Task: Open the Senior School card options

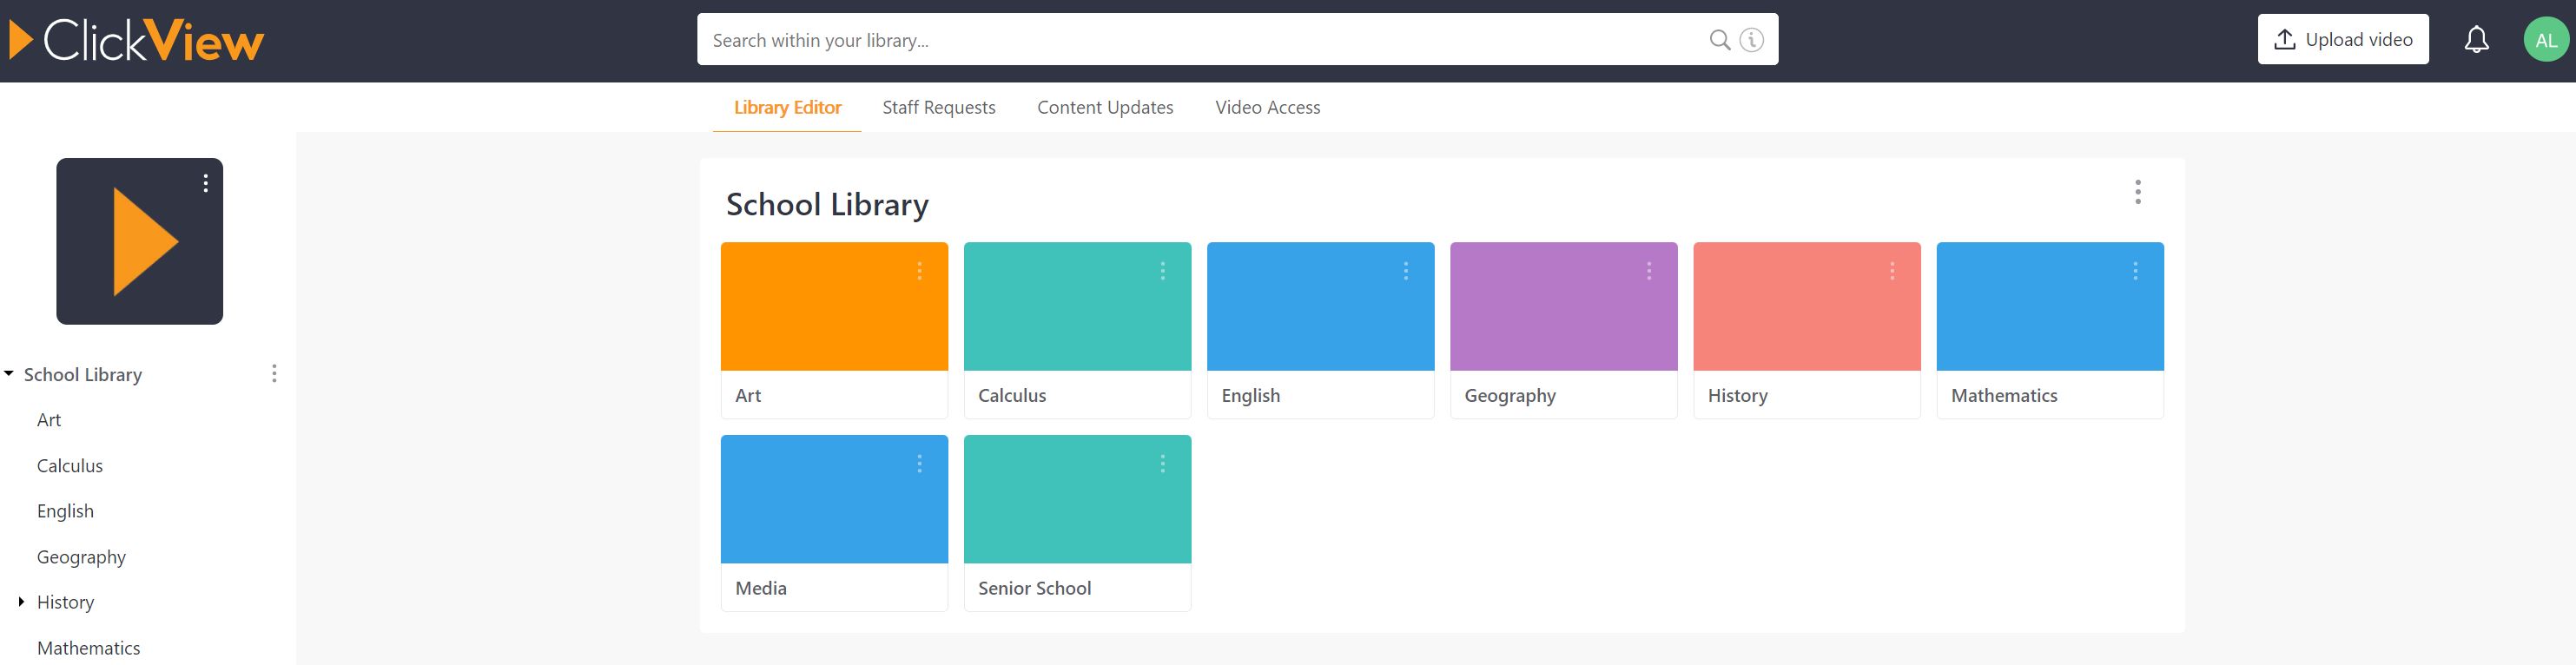Action: click(1162, 464)
